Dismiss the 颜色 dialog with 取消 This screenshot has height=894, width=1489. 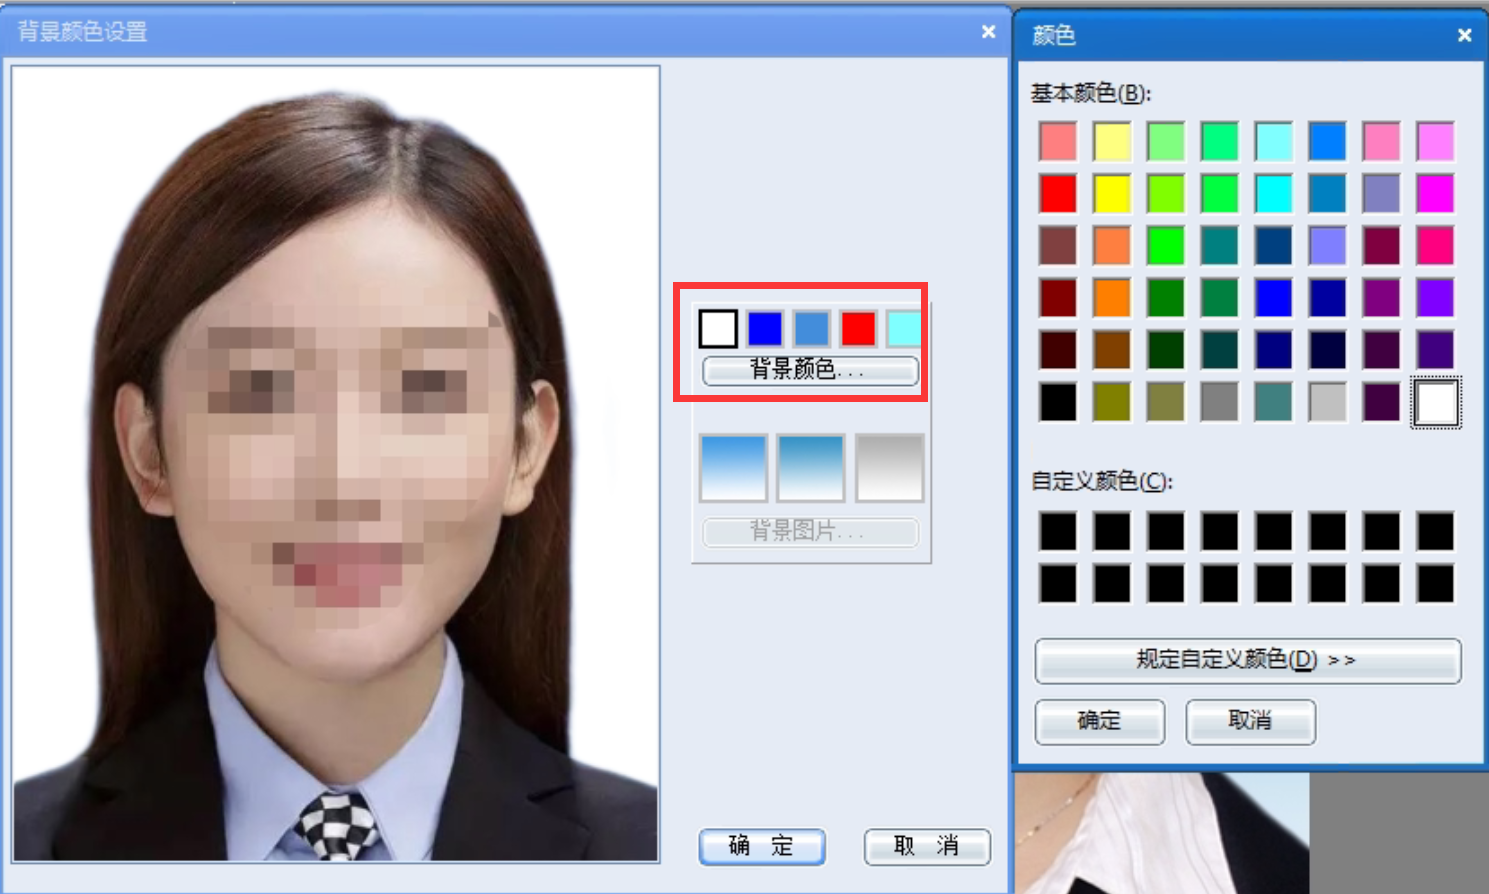[x=1250, y=722]
